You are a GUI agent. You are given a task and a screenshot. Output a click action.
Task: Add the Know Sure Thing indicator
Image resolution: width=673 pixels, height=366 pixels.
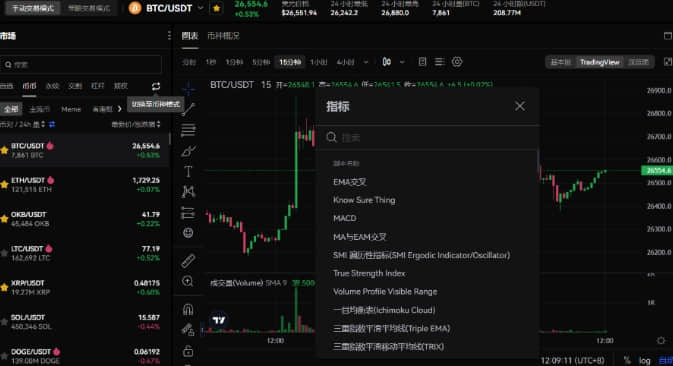coord(364,200)
